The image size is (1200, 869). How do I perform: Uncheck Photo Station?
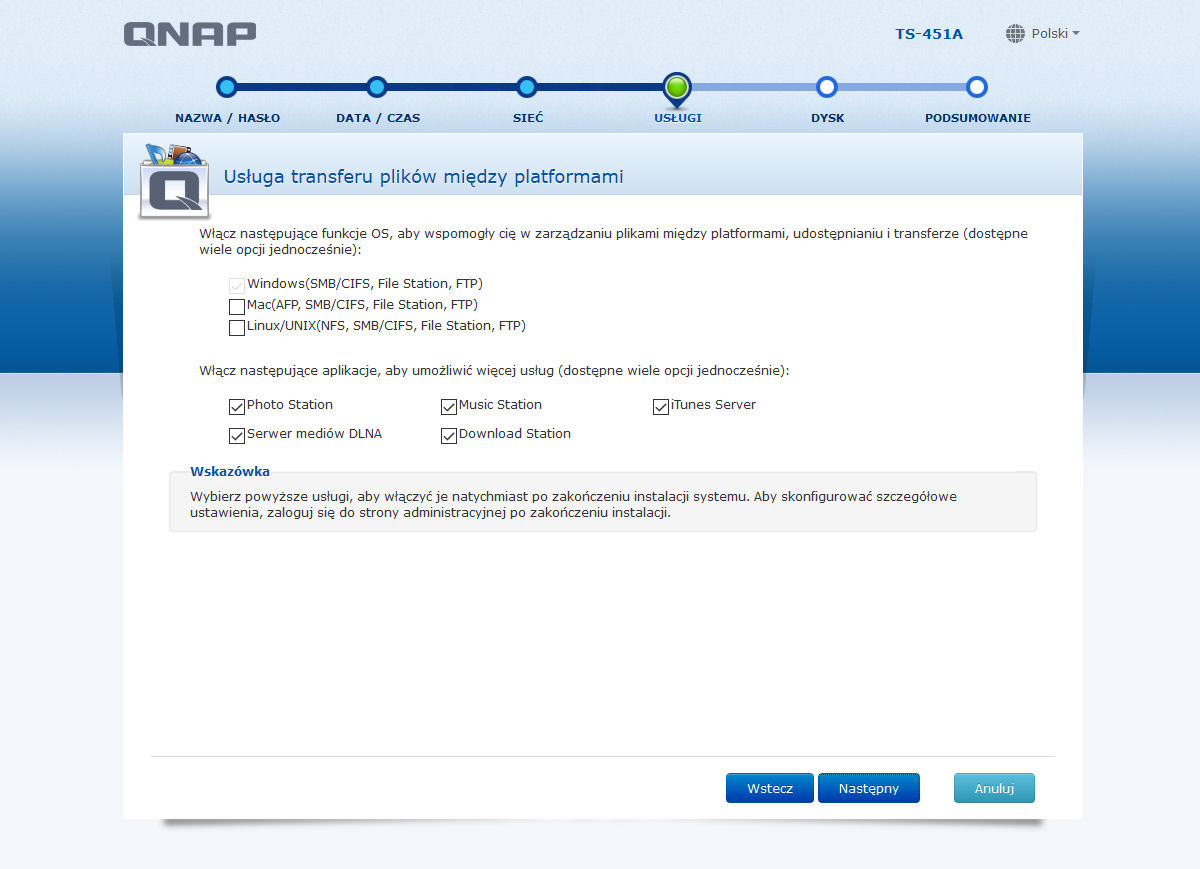pos(237,407)
